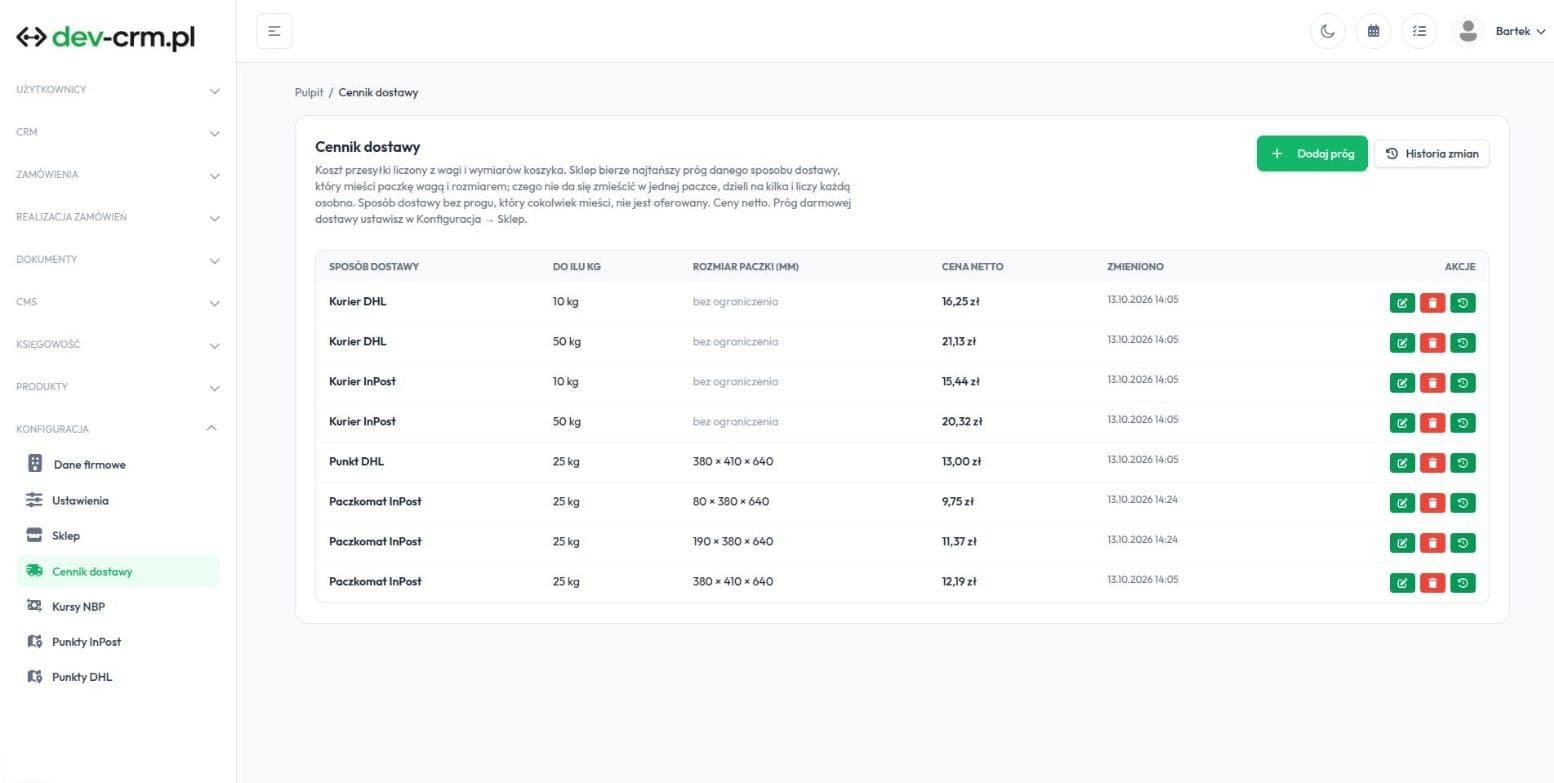Open the task checklist icon in header

pyautogui.click(x=1419, y=31)
